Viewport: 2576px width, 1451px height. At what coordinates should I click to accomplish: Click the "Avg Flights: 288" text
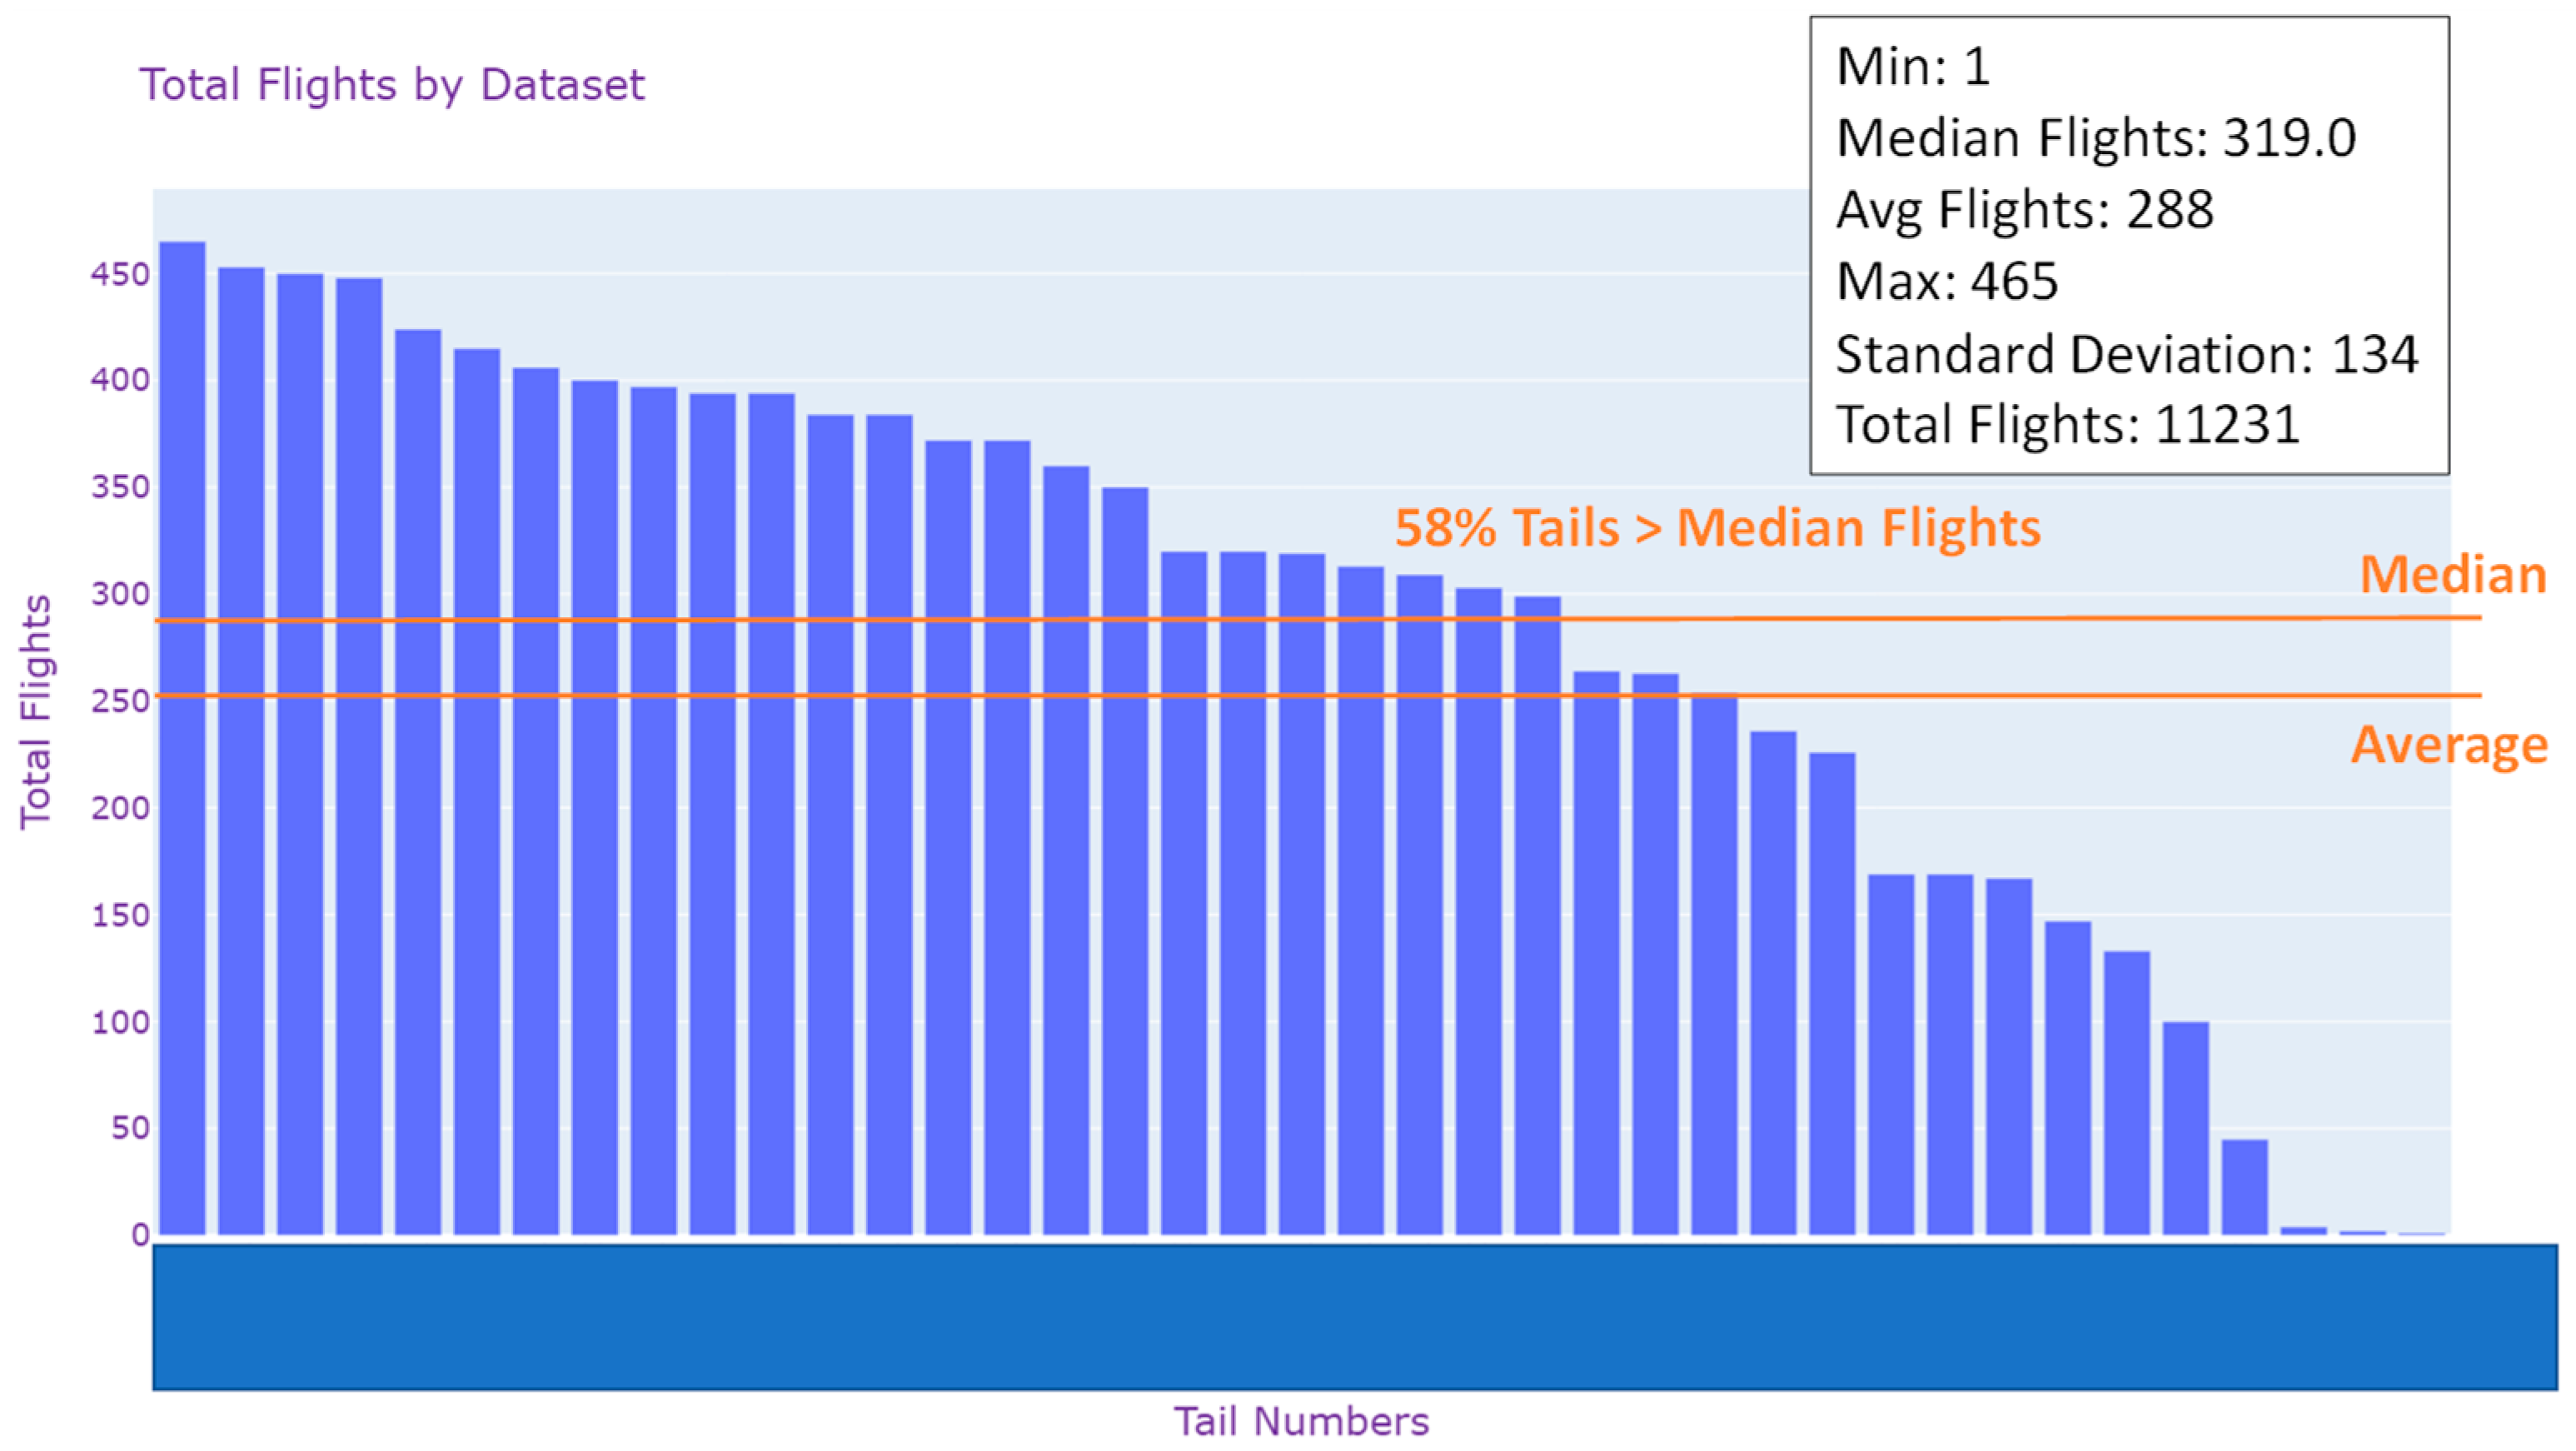coord(2024,210)
